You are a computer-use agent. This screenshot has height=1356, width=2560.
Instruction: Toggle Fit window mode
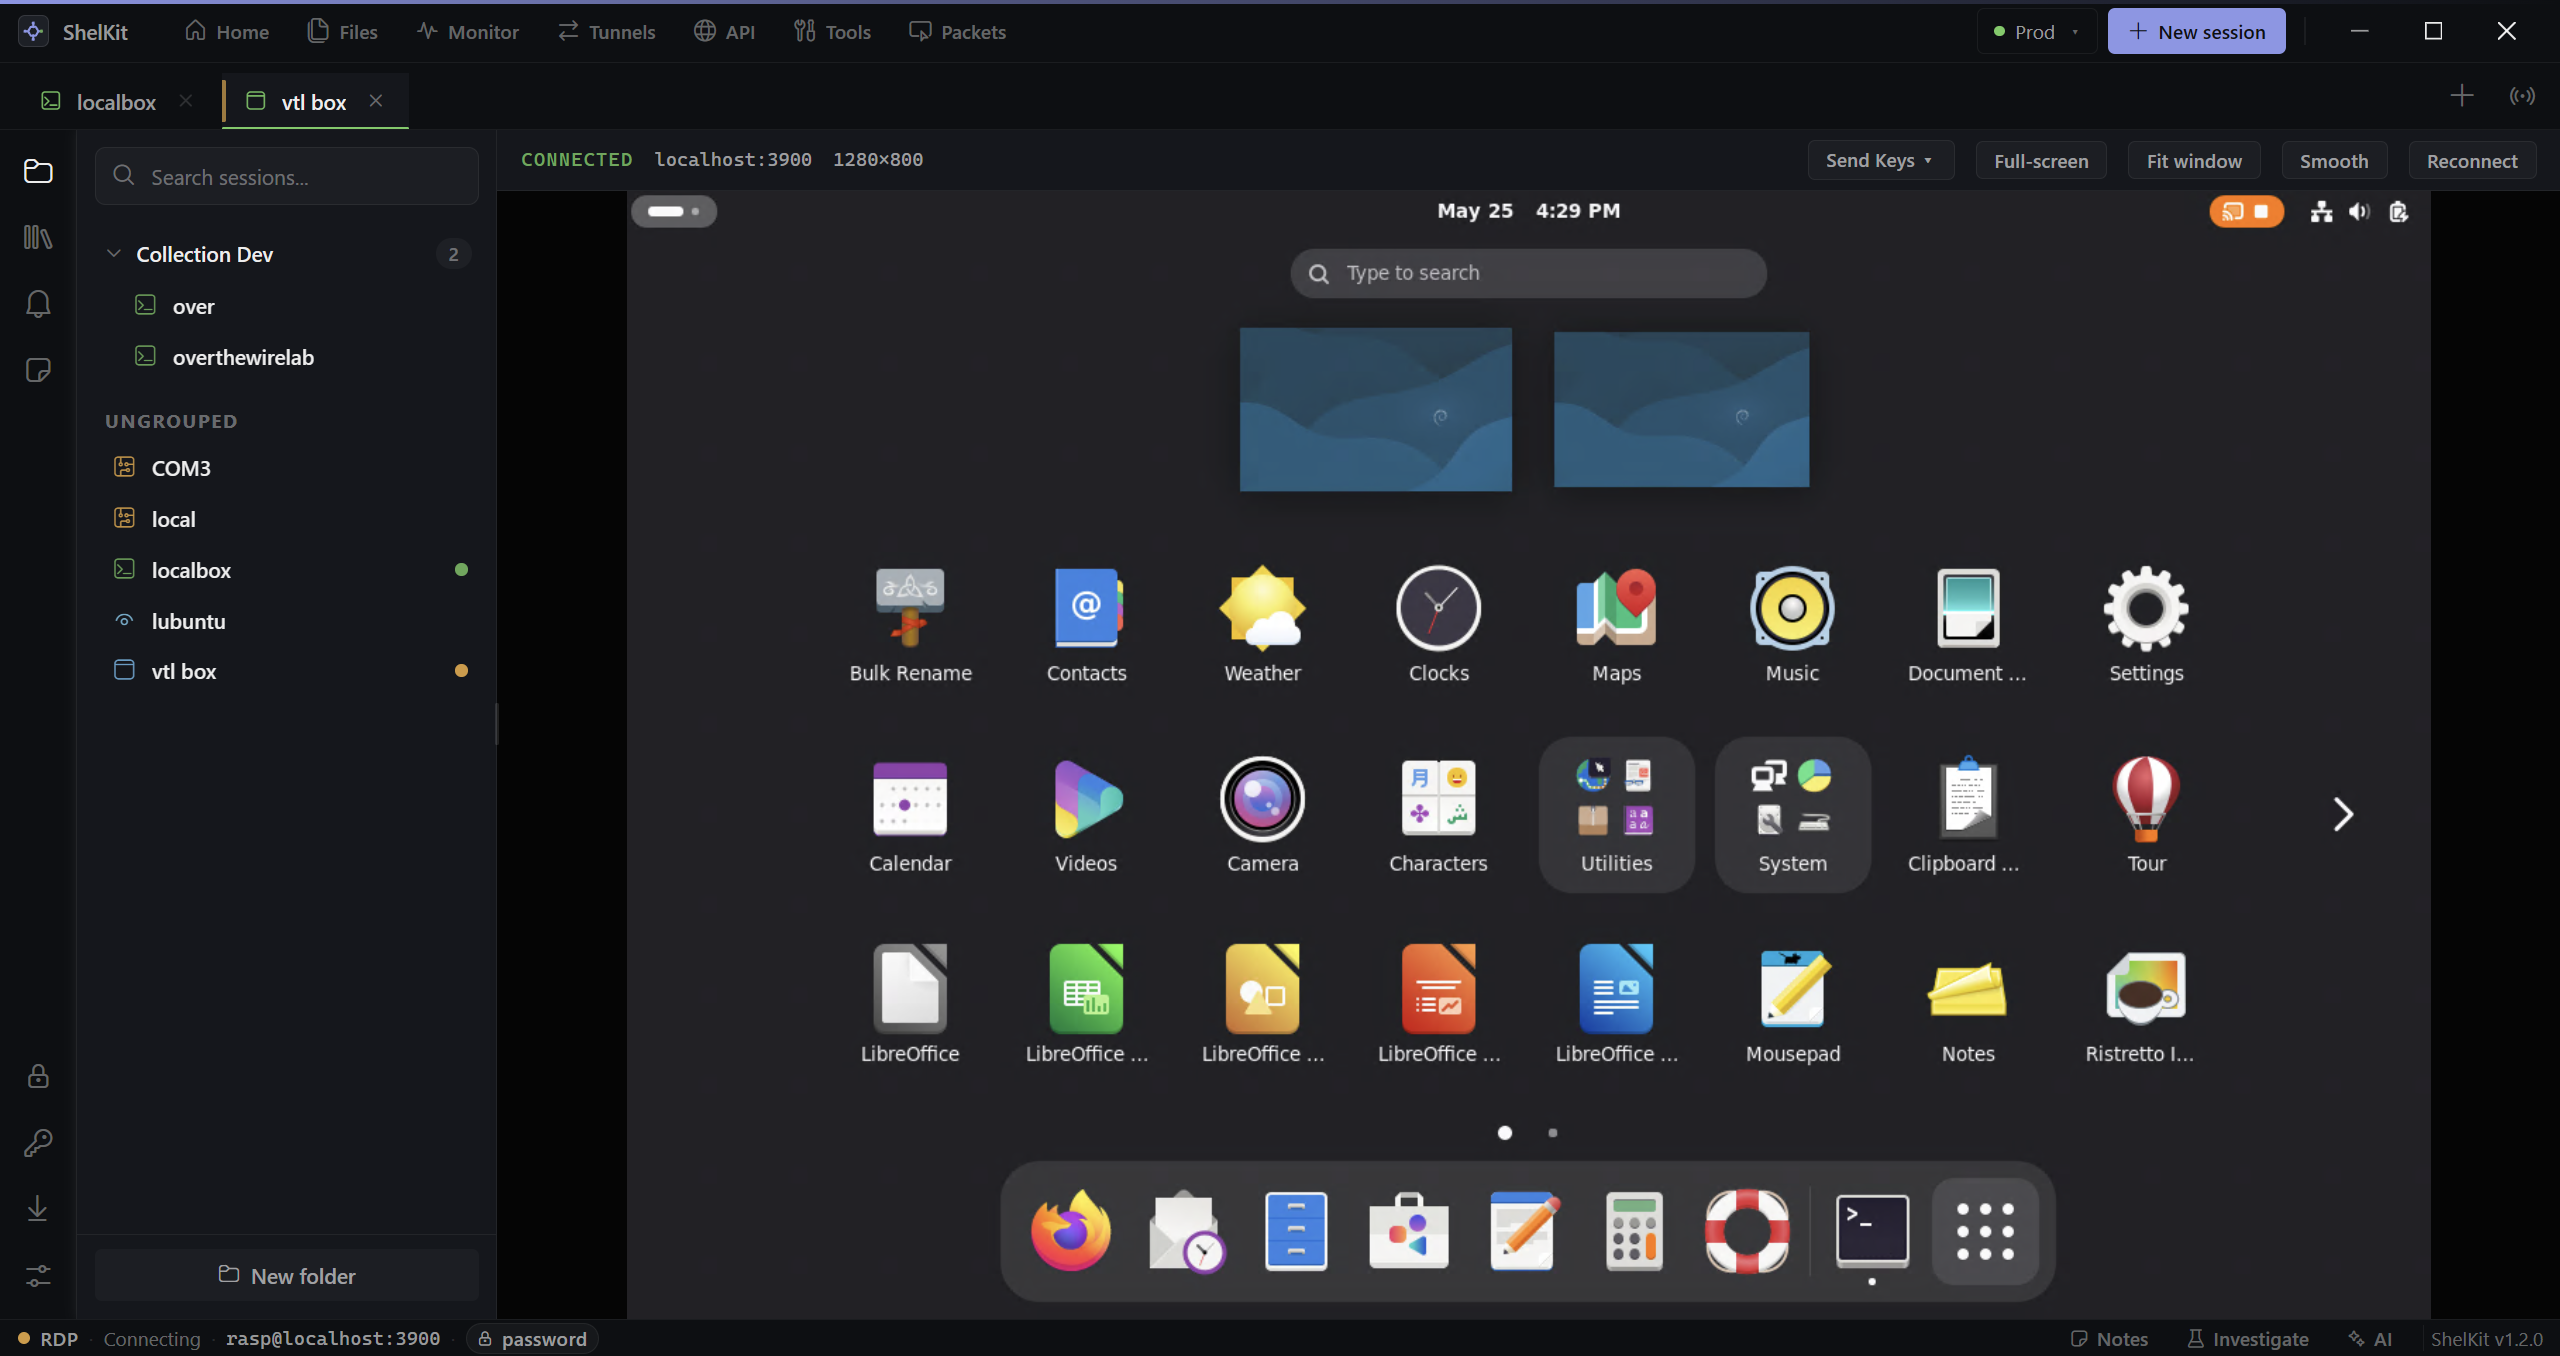click(x=2194, y=160)
